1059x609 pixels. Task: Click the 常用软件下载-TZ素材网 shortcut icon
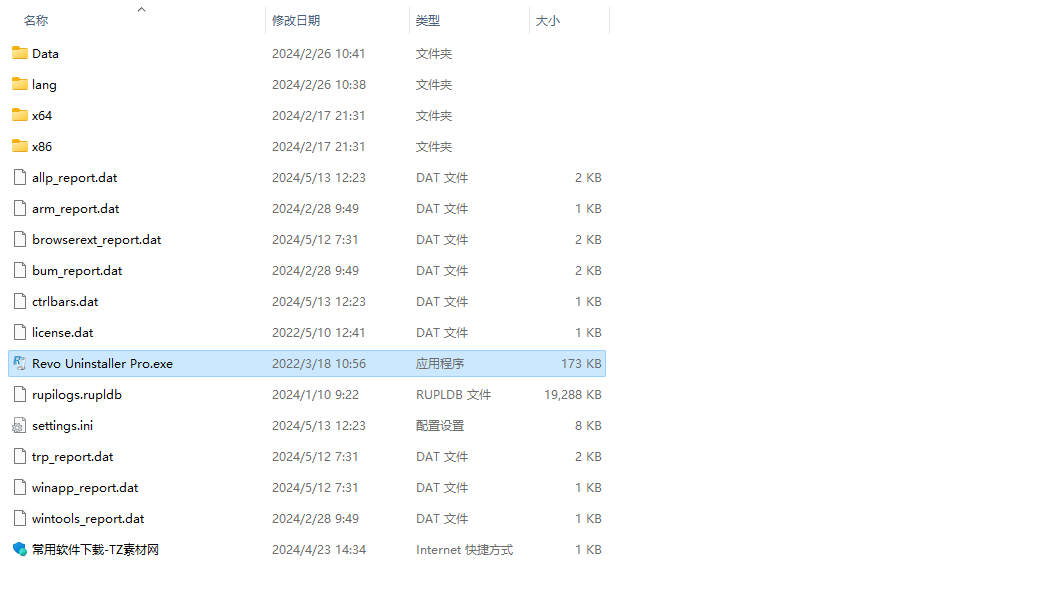point(20,550)
